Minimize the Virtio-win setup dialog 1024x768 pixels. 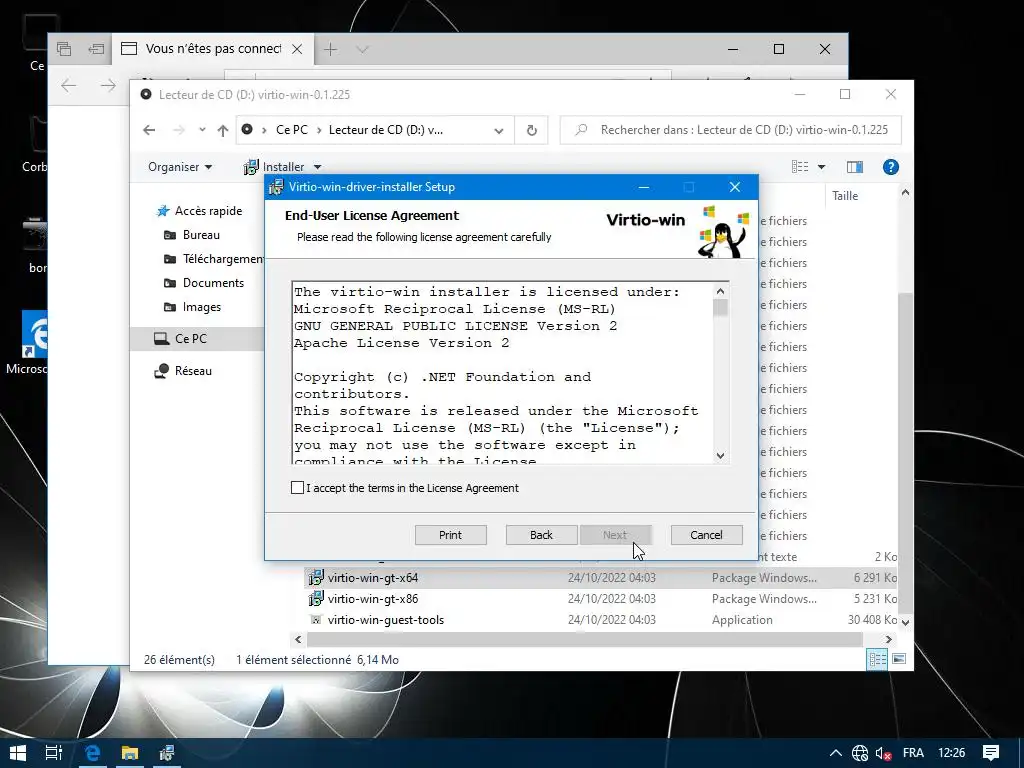click(x=644, y=187)
